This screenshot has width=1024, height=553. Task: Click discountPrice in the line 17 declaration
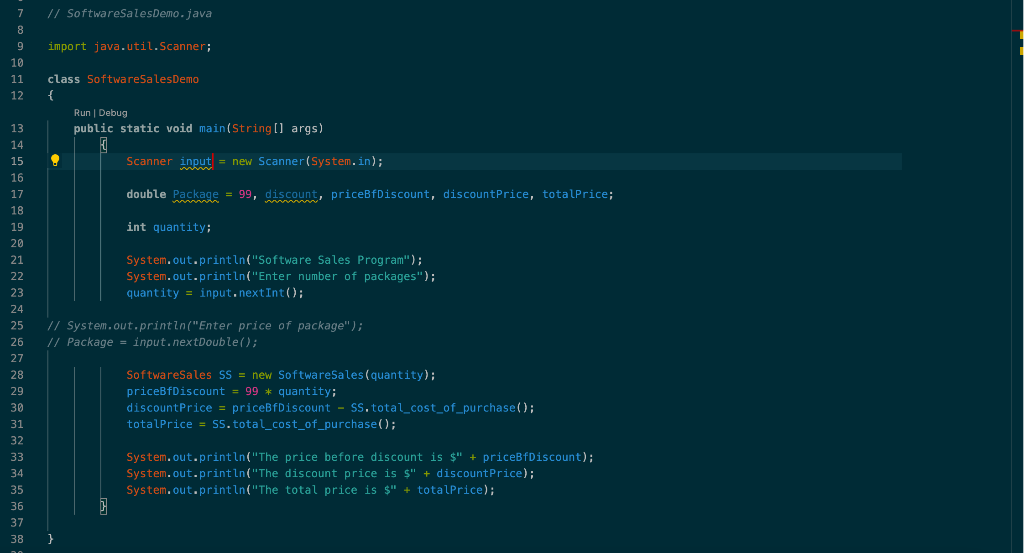[x=486, y=195]
